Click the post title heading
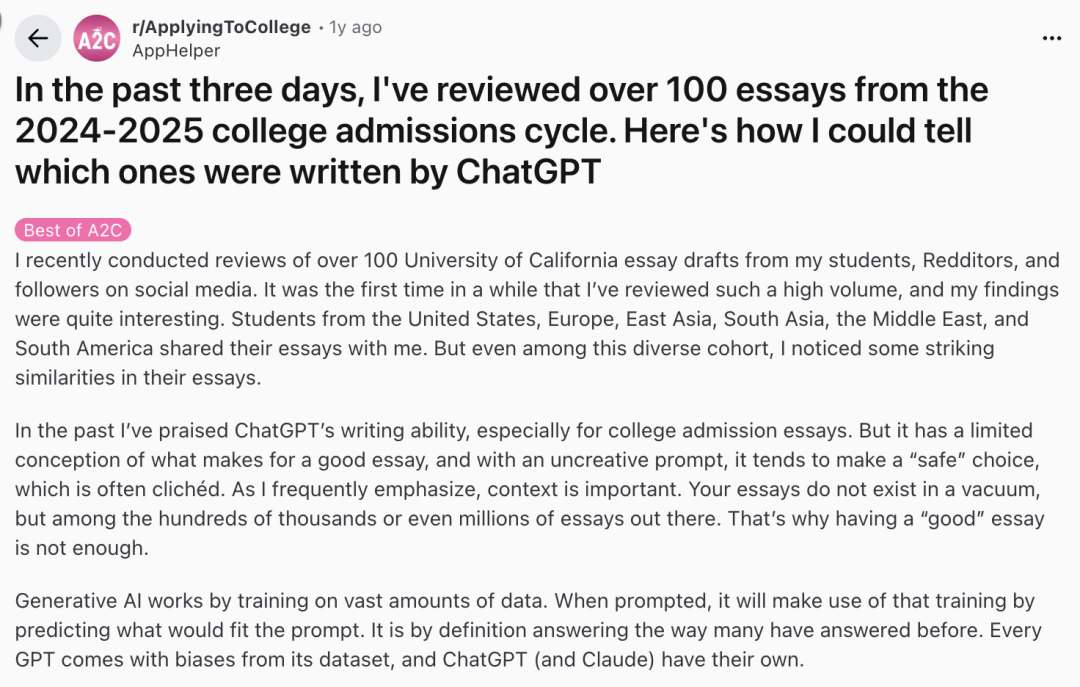1080x687 pixels. pyautogui.click(x=500, y=130)
